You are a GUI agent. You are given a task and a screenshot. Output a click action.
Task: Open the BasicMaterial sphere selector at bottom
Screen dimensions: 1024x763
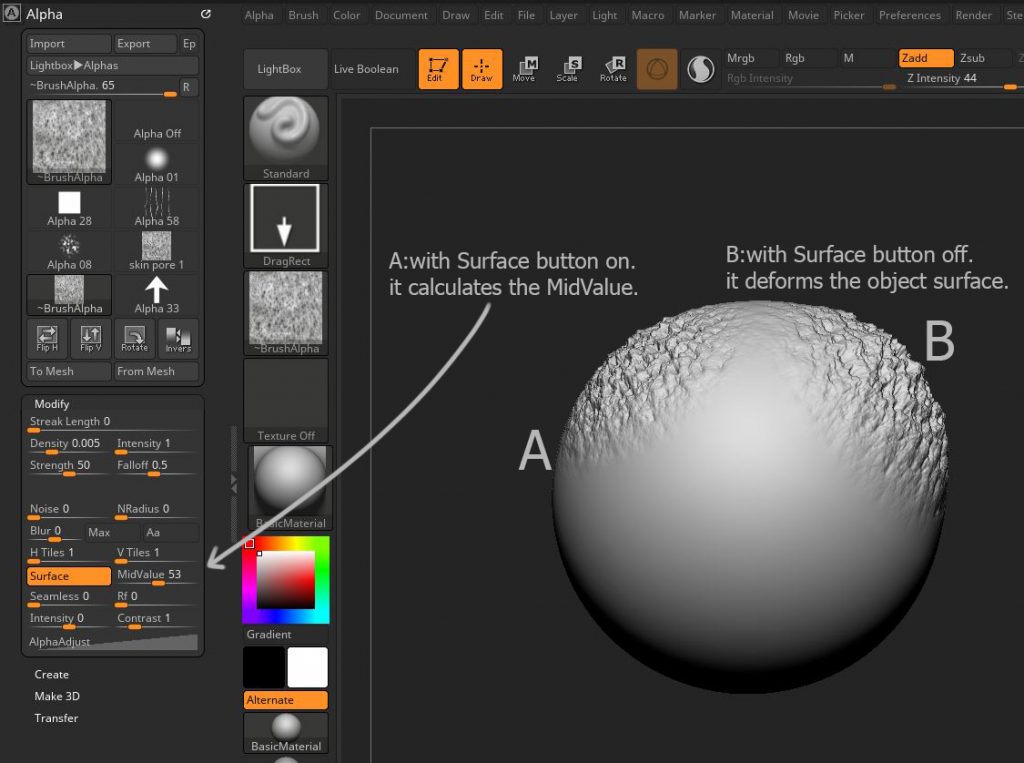click(x=286, y=733)
